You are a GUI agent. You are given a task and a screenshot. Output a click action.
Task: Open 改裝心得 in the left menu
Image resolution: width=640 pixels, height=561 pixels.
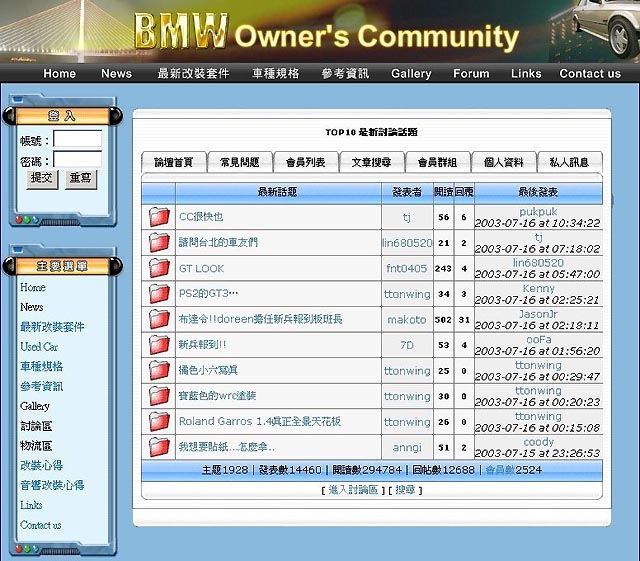pos(42,465)
